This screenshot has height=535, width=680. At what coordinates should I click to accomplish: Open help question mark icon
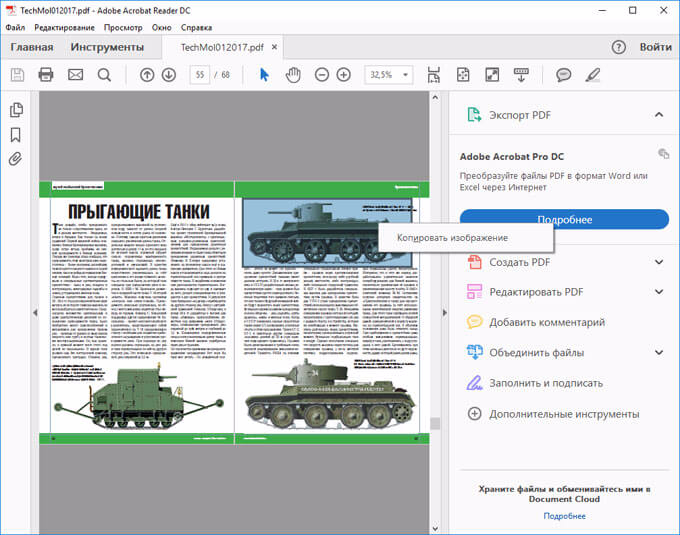618,47
